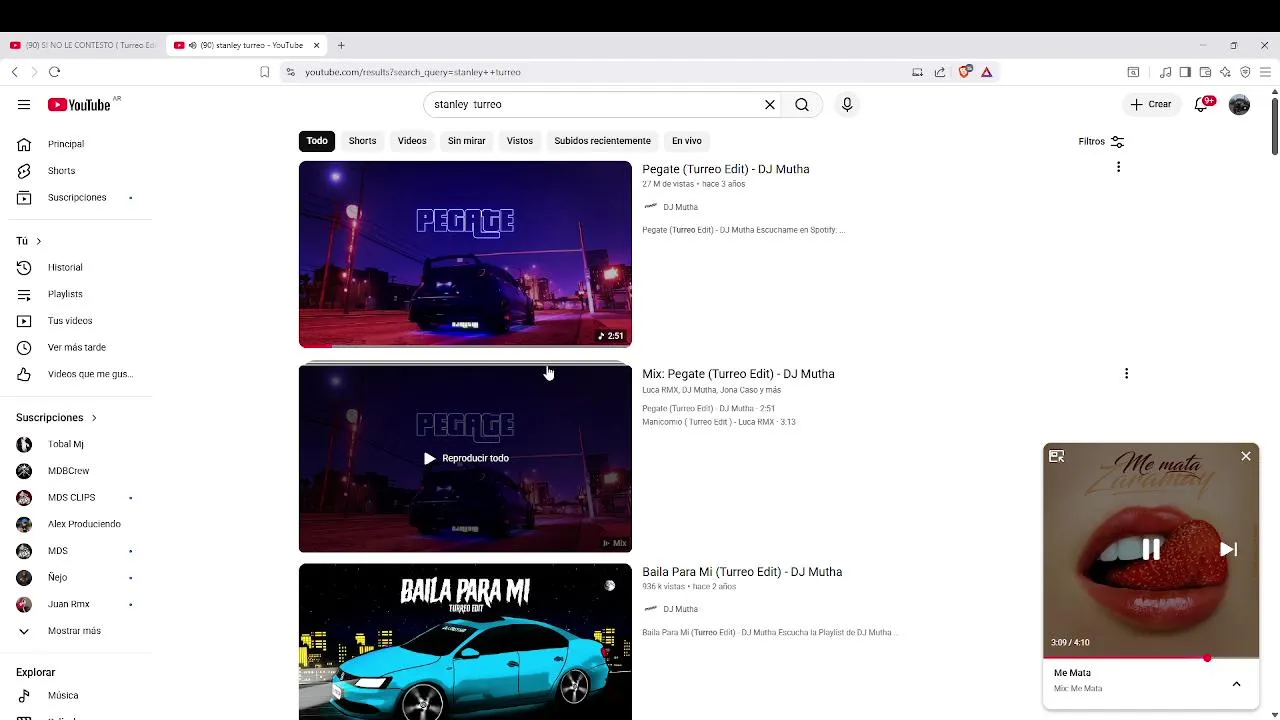Toggle the browser sidebar panel
This screenshot has width=1280, height=720.
click(x=1185, y=72)
